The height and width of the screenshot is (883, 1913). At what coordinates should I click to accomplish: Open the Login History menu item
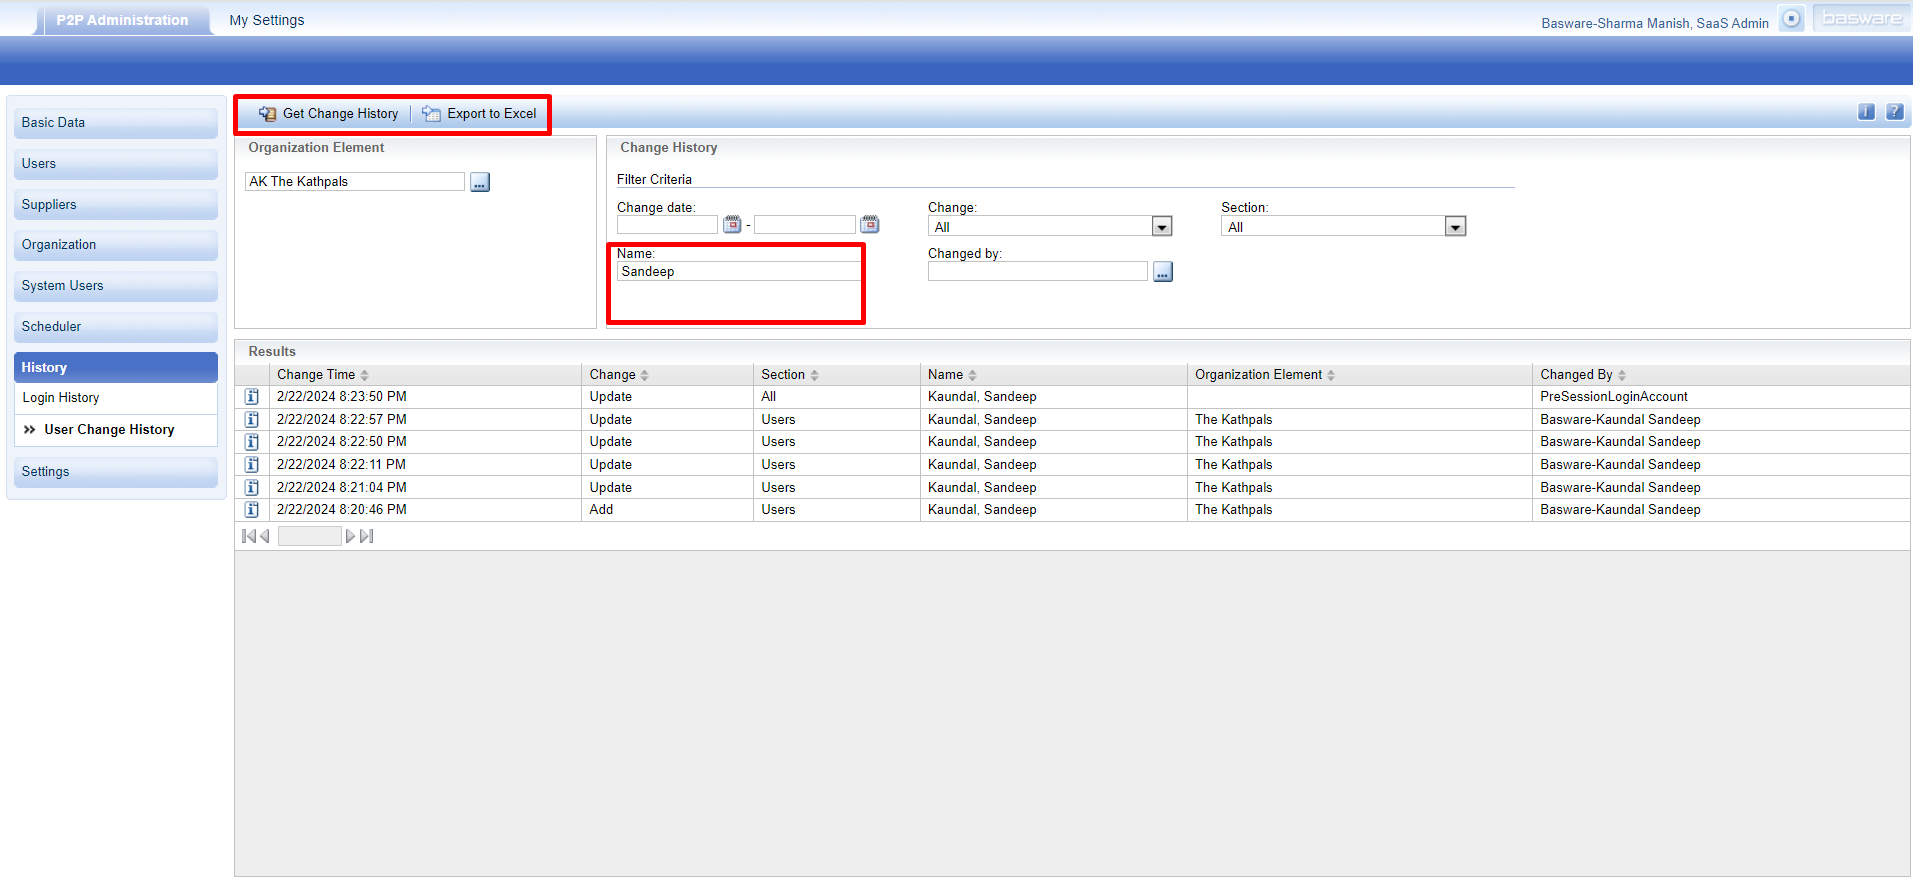click(x=61, y=398)
